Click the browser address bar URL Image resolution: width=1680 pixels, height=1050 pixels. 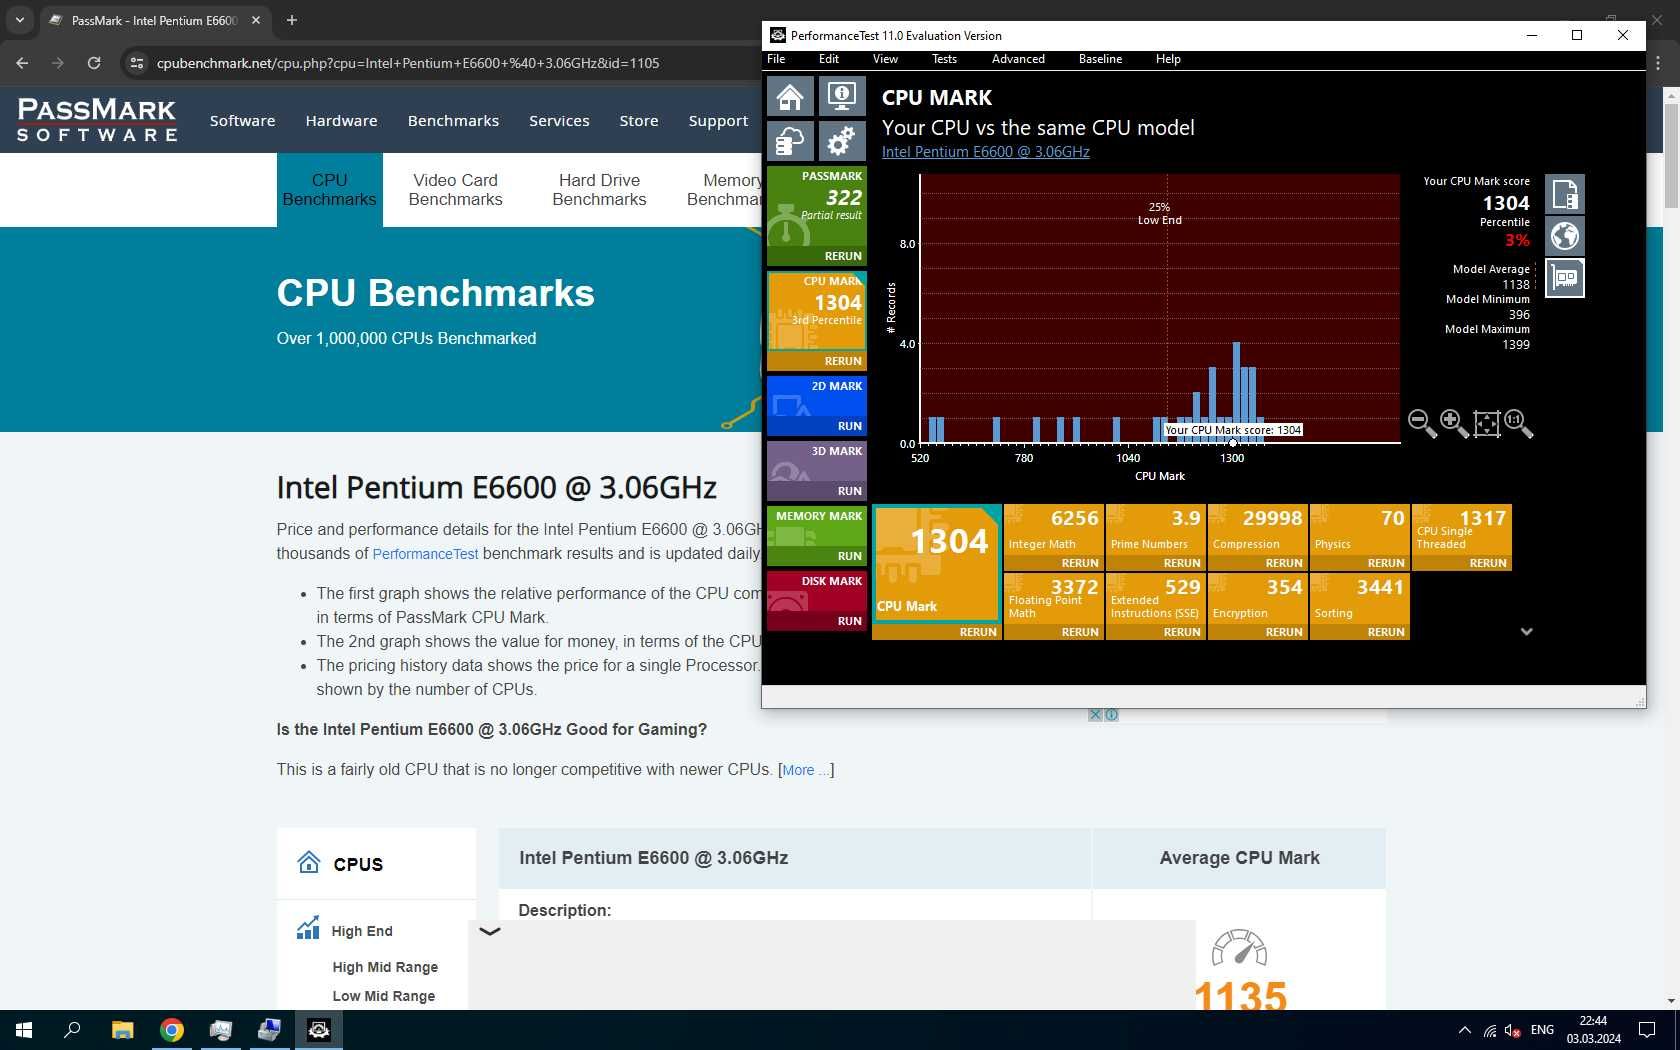pos(408,63)
